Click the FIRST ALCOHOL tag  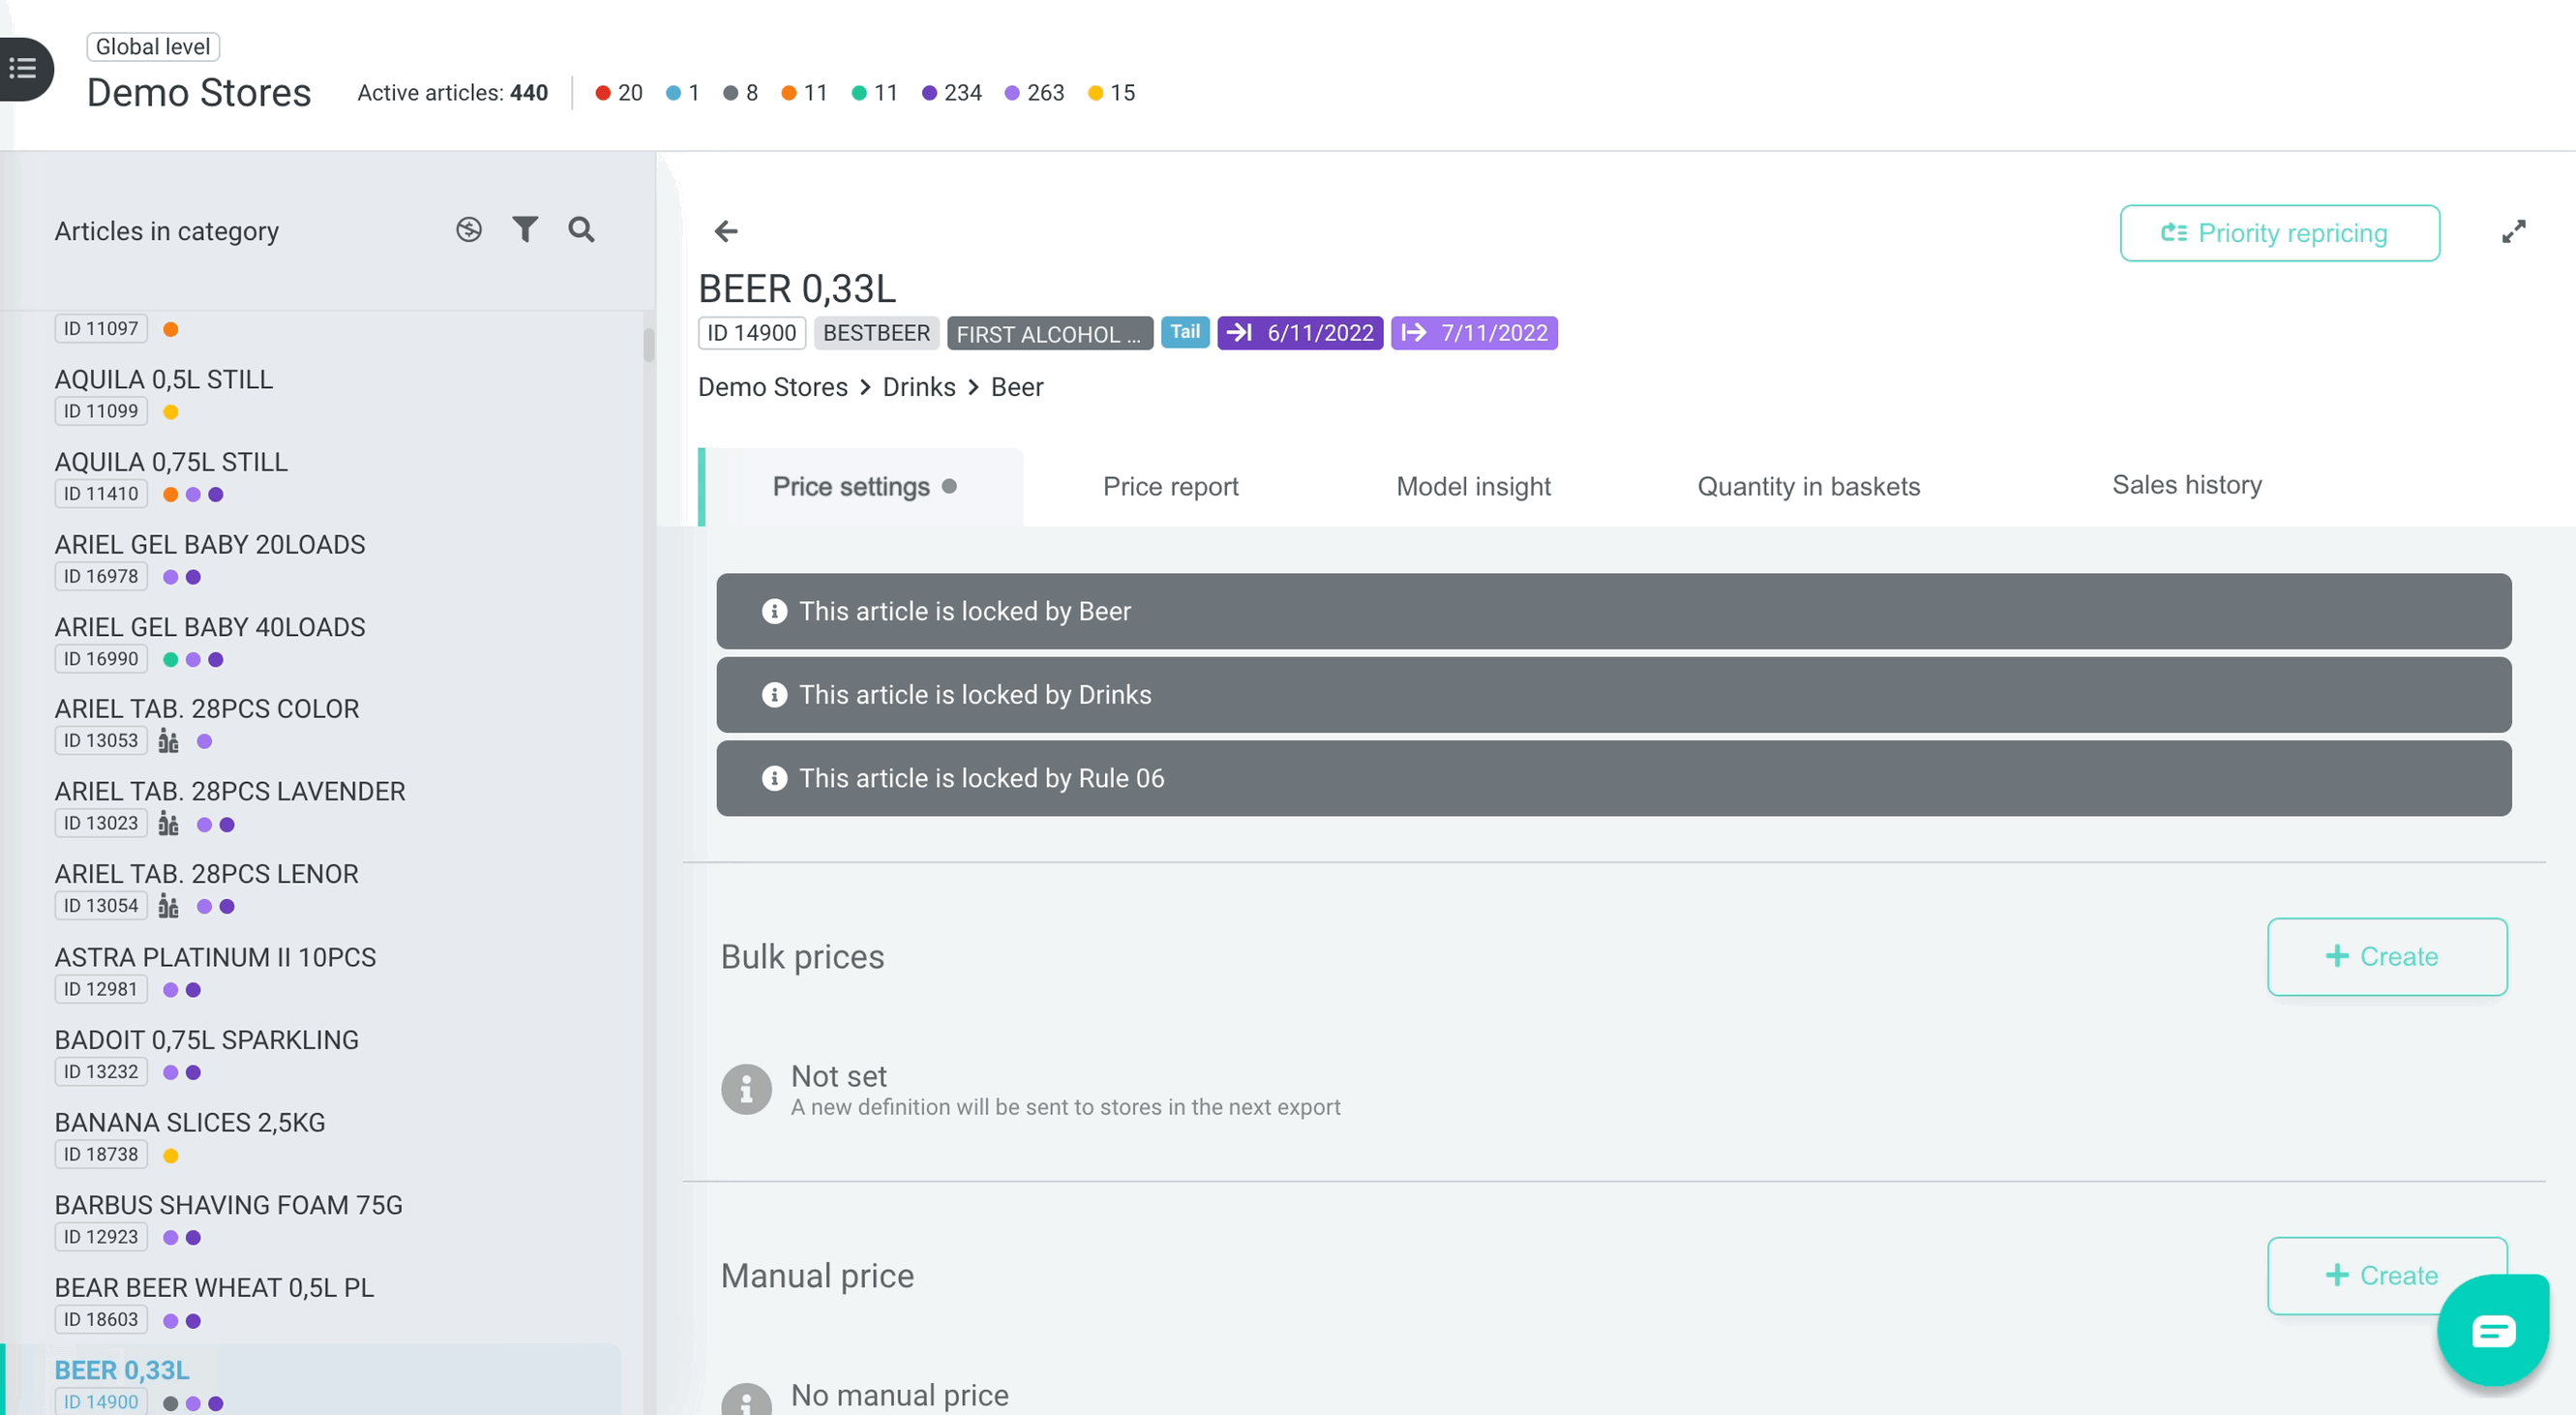coord(1049,333)
